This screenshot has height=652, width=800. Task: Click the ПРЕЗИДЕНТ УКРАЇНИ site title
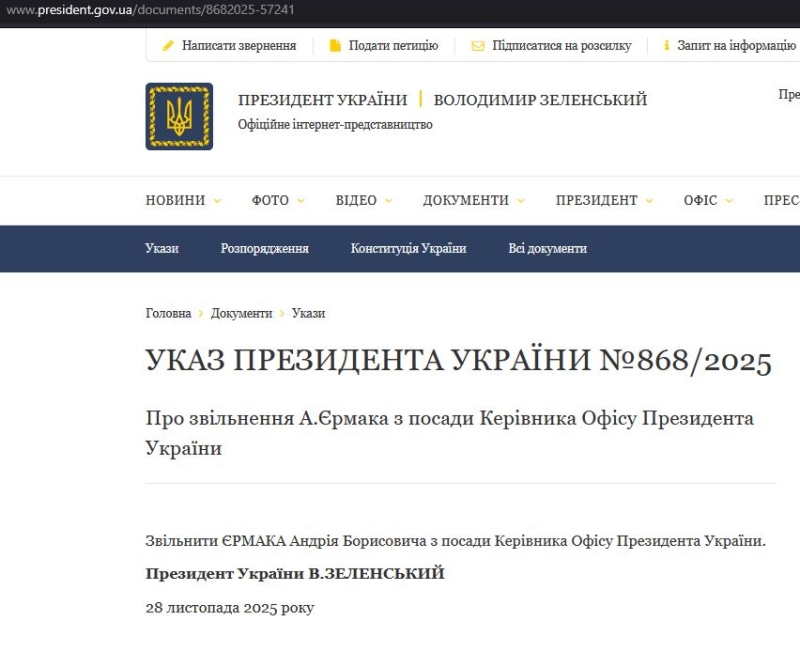point(322,100)
